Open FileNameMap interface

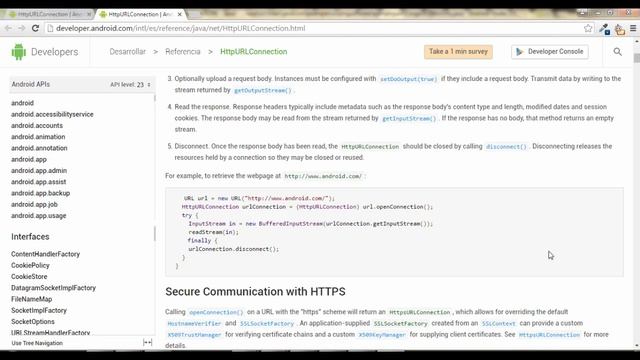point(32,299)
